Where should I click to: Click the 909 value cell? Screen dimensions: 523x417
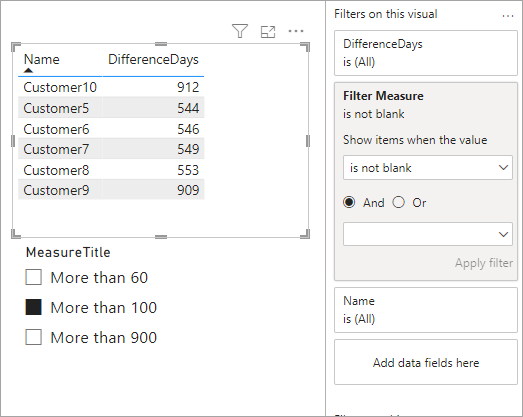click(188, 190)
